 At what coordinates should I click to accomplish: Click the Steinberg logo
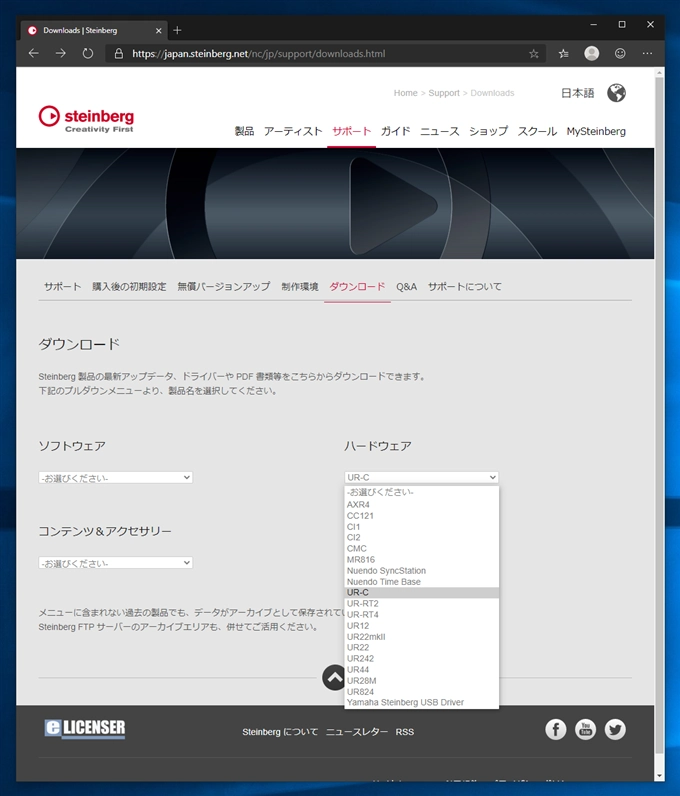pos(86,119)
